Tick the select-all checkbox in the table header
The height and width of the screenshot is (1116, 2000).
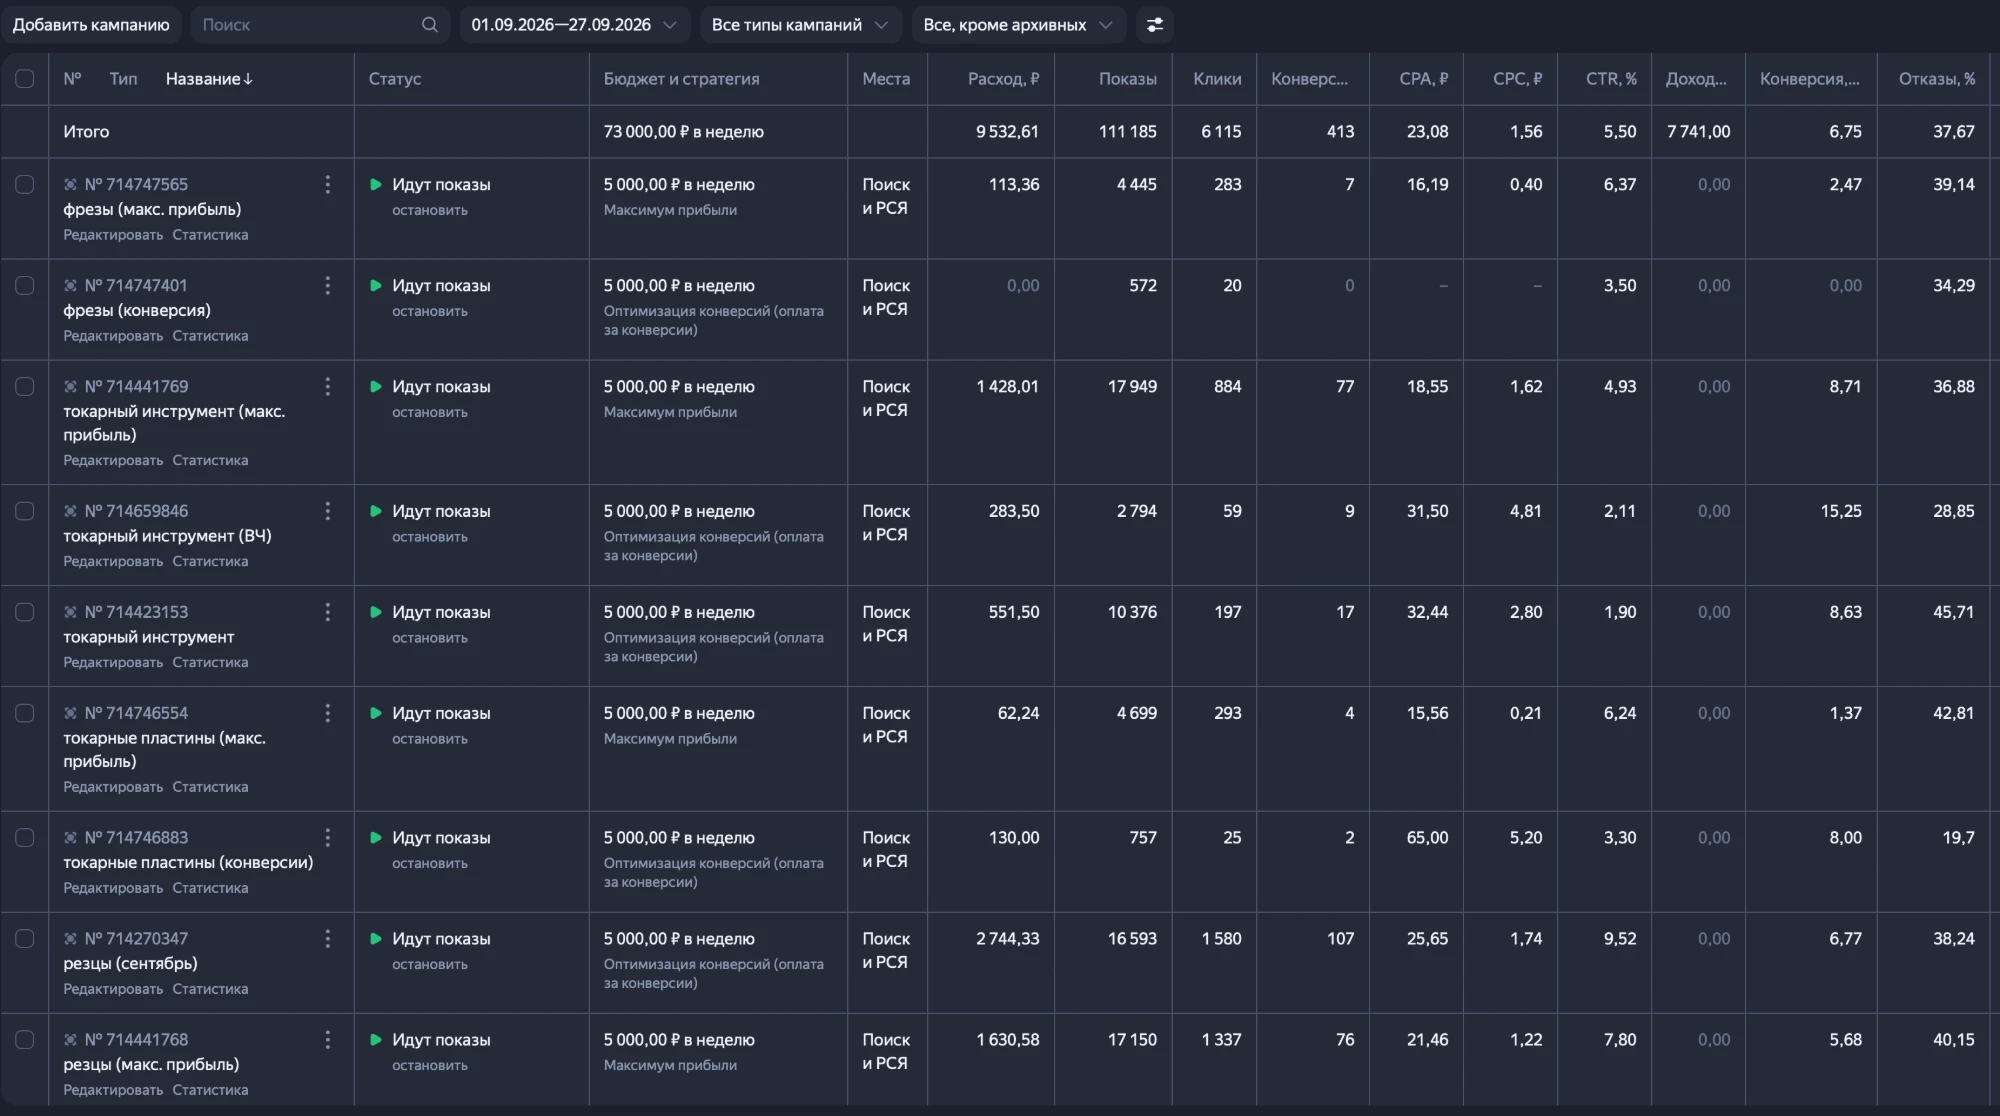point(25,79)
